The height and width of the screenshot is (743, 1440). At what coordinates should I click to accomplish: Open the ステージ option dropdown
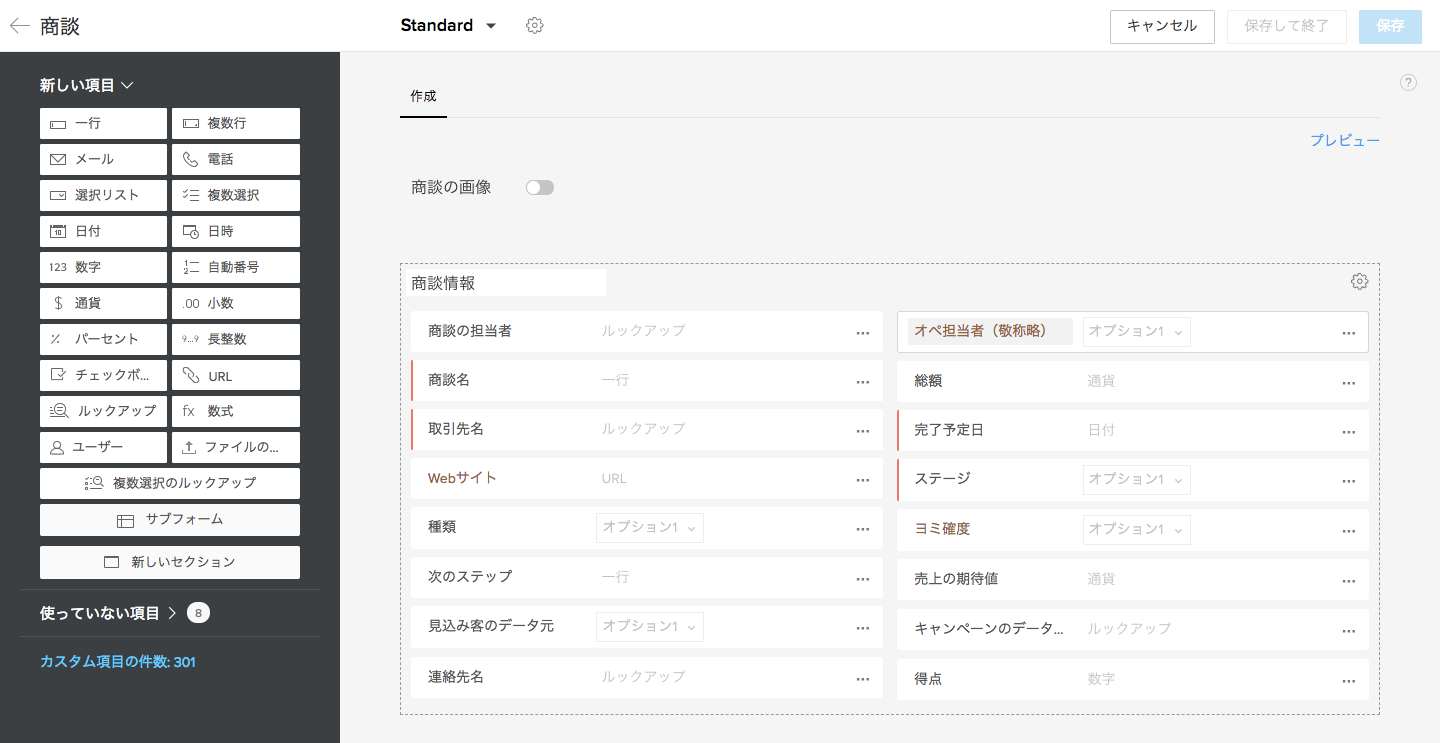click(x=1136, y=480)
